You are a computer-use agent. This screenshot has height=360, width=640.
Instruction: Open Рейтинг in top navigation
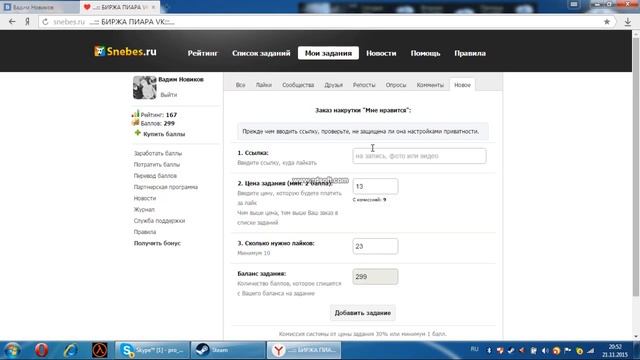(x=202, y=53)
